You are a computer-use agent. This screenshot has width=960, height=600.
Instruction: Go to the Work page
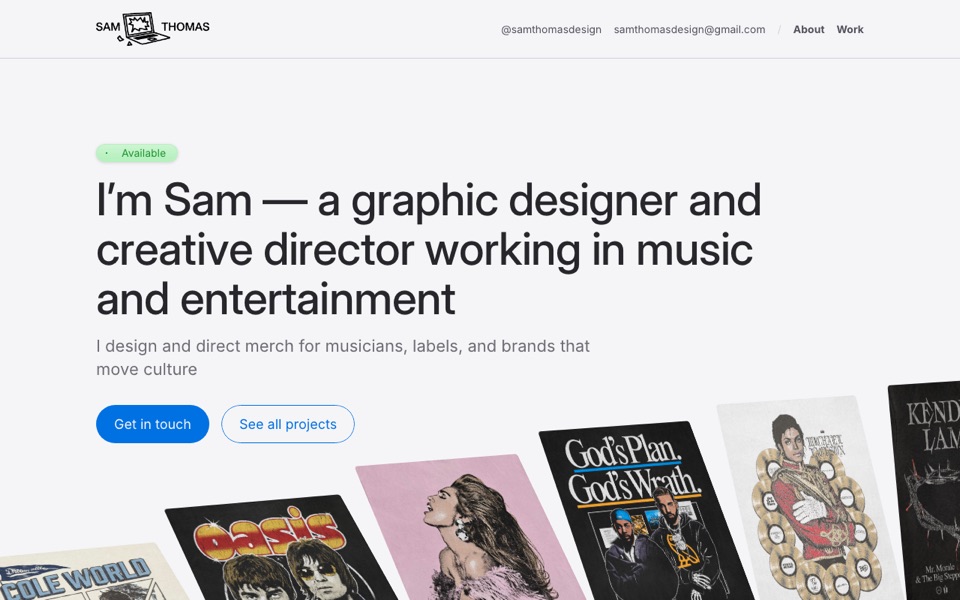click(x=850, y=29)
